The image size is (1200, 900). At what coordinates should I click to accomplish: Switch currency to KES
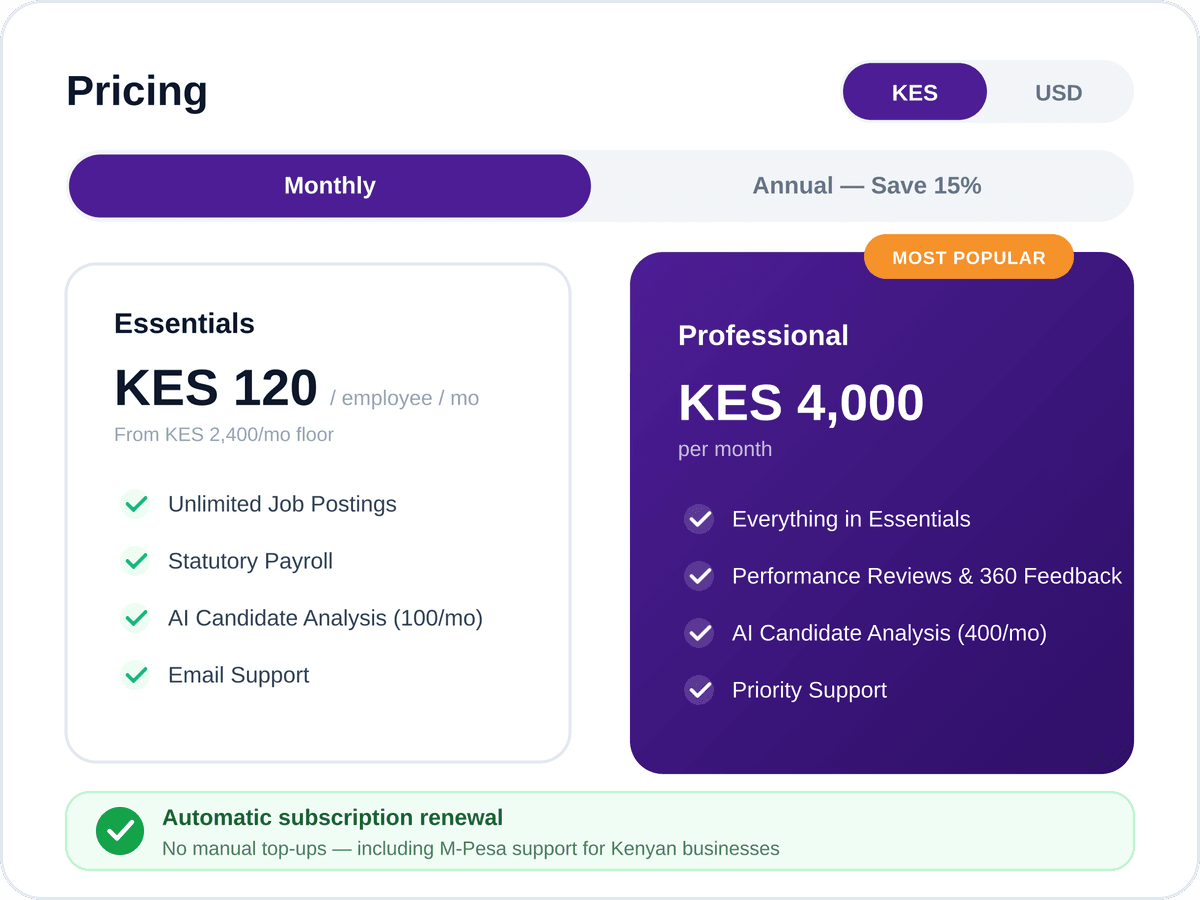[914, 92]
